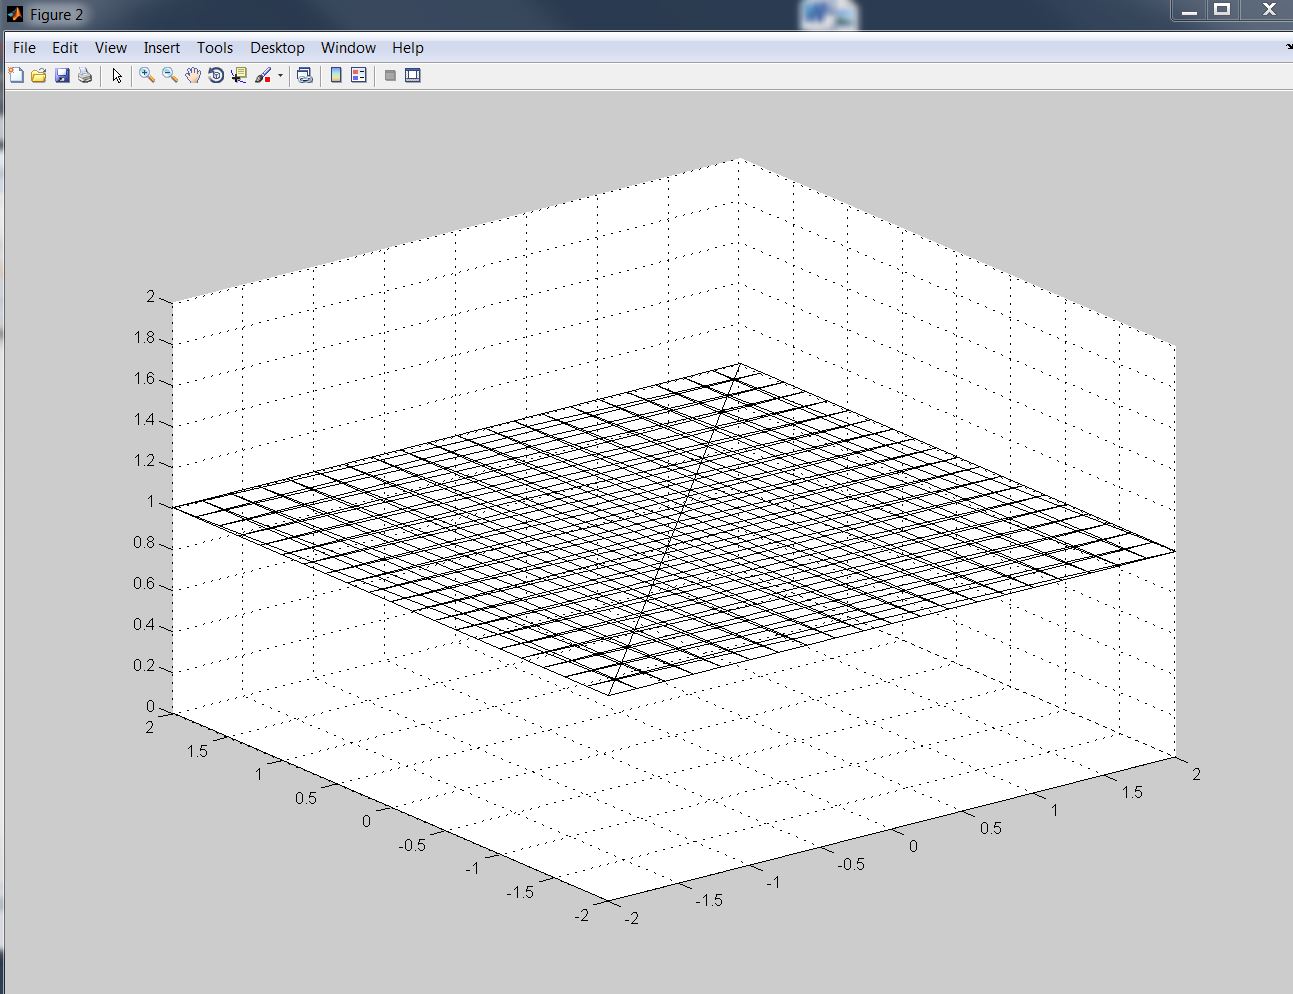Save the figure with the floppy disk icon
The image size is (1293, 994).
point(62,75)
